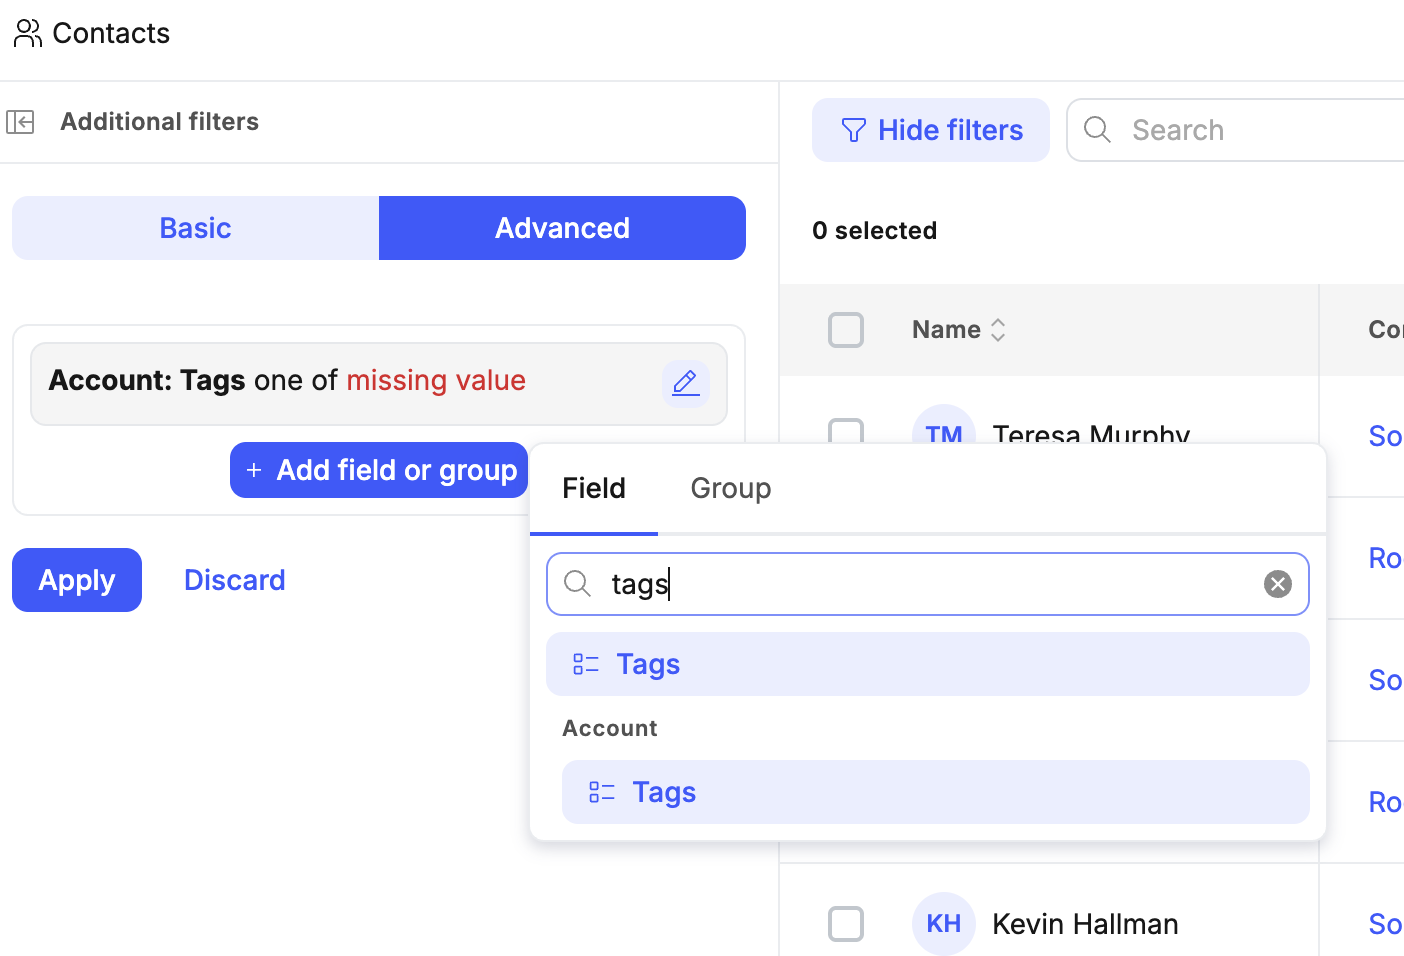The width and height of the screenshot is (1404, 956).
Task: Edit the Account Tags filter condition
Action: (685, 383)
